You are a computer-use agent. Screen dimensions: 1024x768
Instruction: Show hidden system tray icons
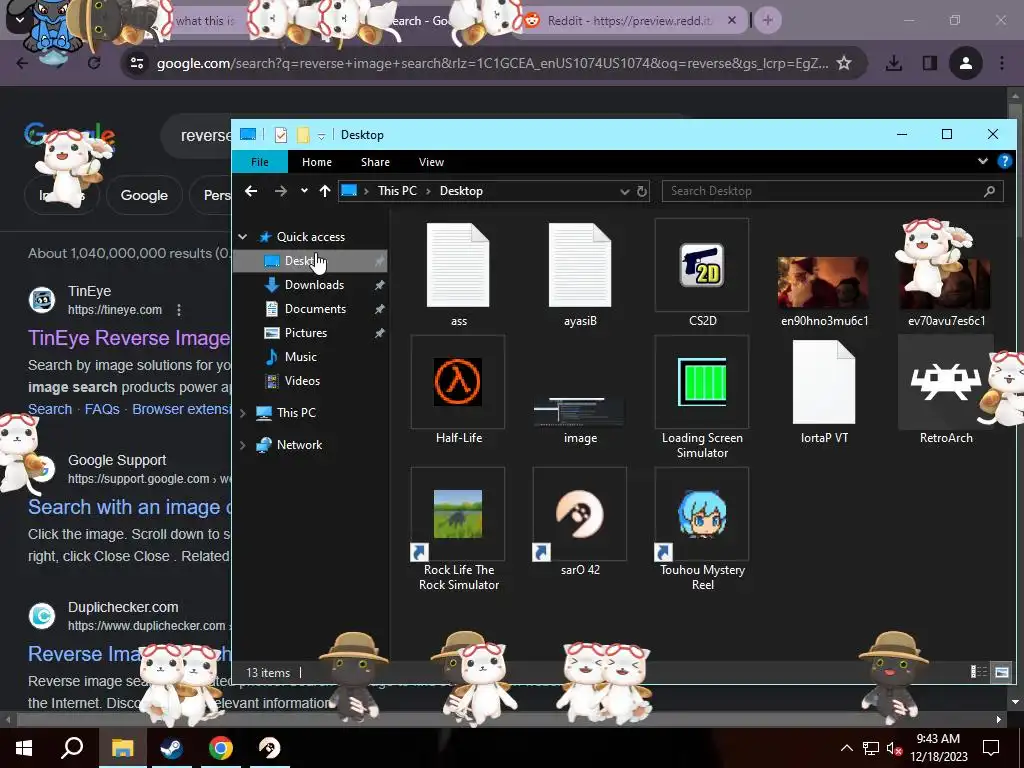click(846, 748)
